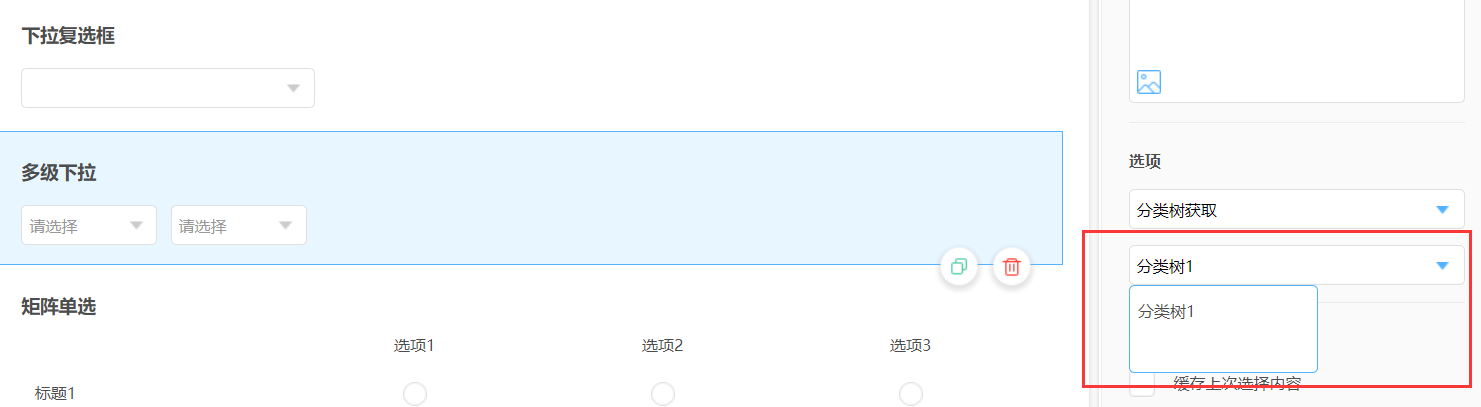
Task: Click the 选项3 column header
Action: pos(911,346)
